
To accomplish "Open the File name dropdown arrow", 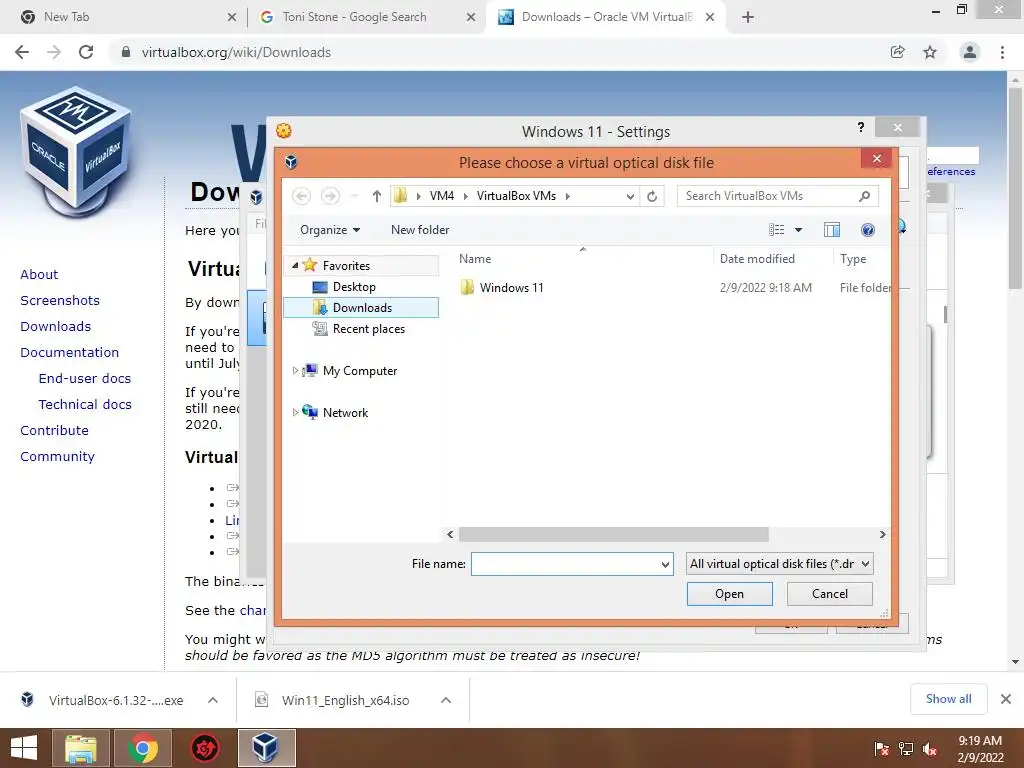I will click(665, 564).
